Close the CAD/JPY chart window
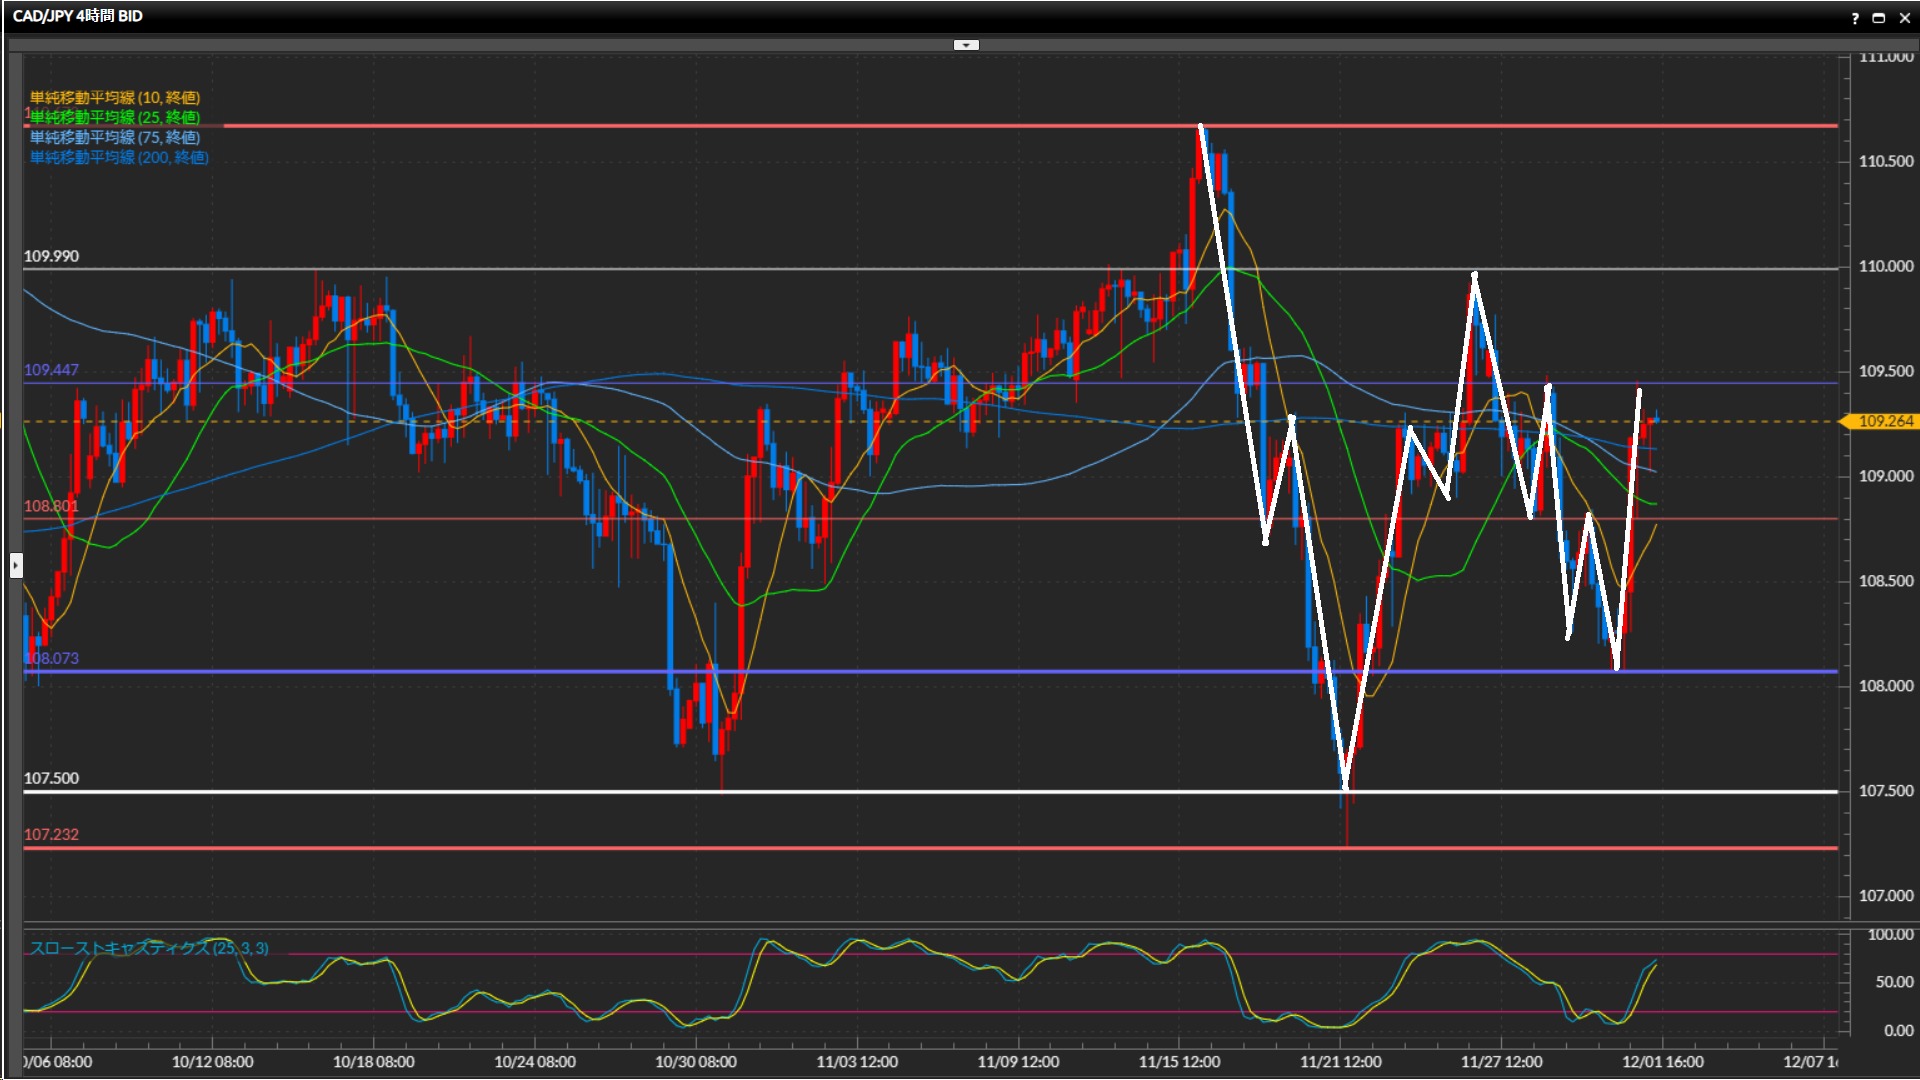1920x1080 pixels. coord(1904,18)
